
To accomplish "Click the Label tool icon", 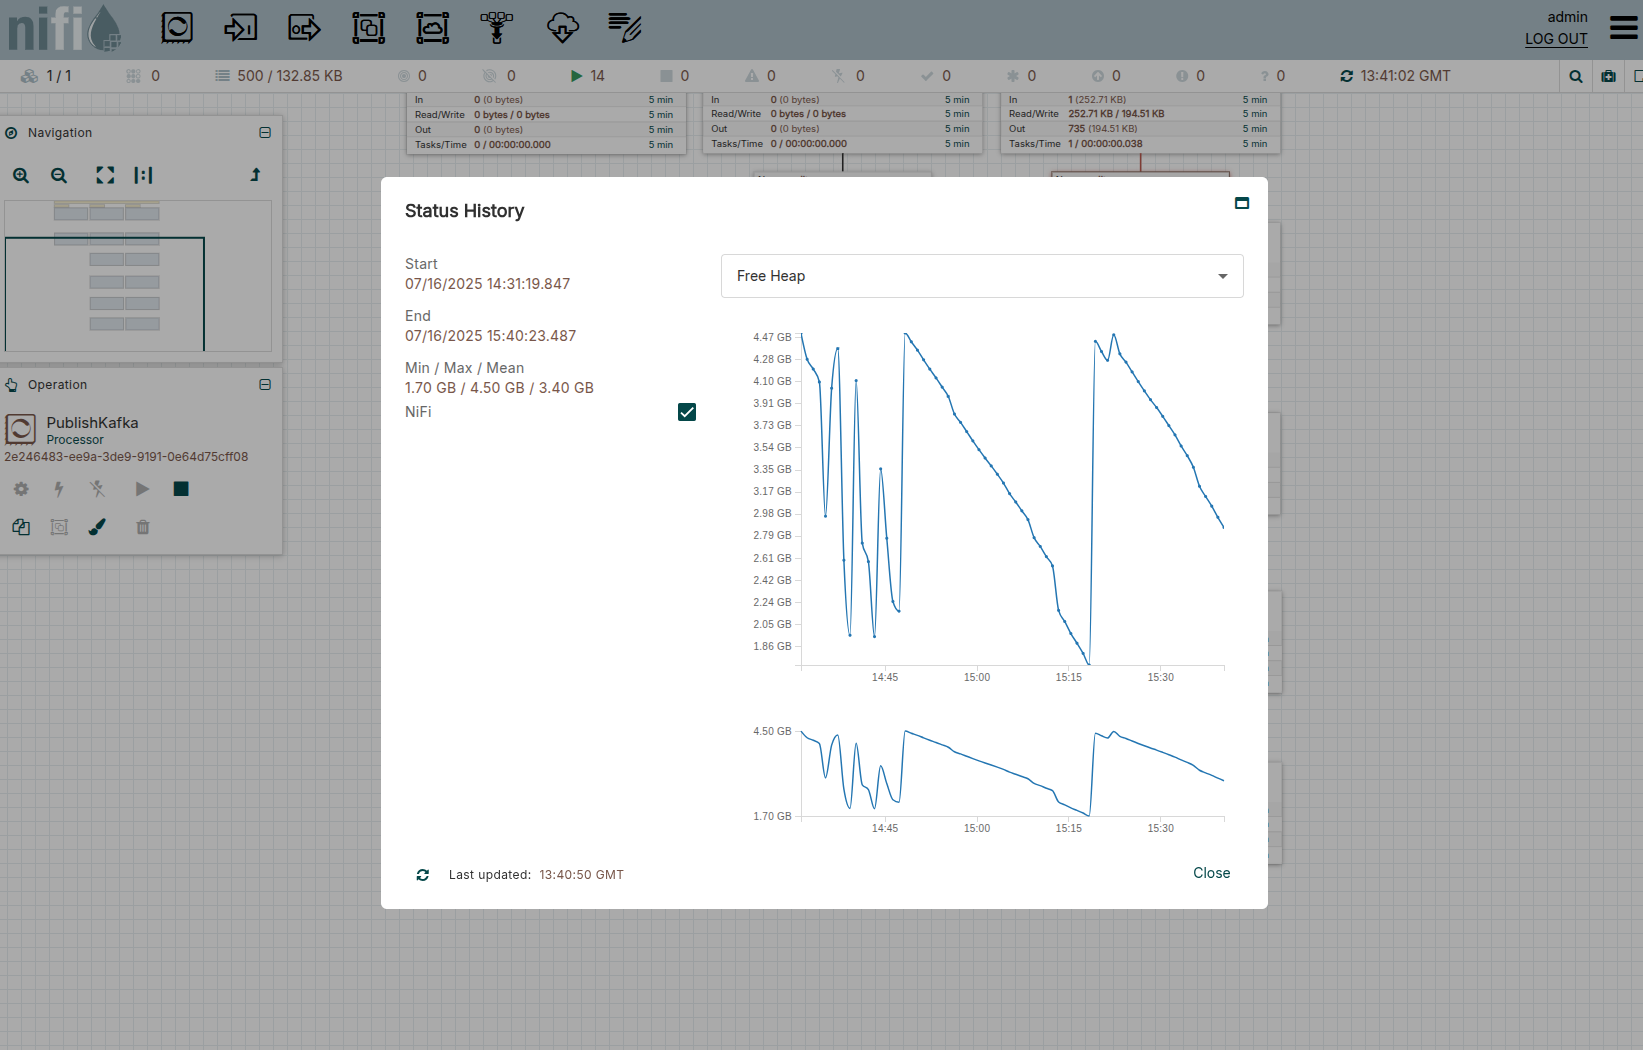I will click(625, 28).
